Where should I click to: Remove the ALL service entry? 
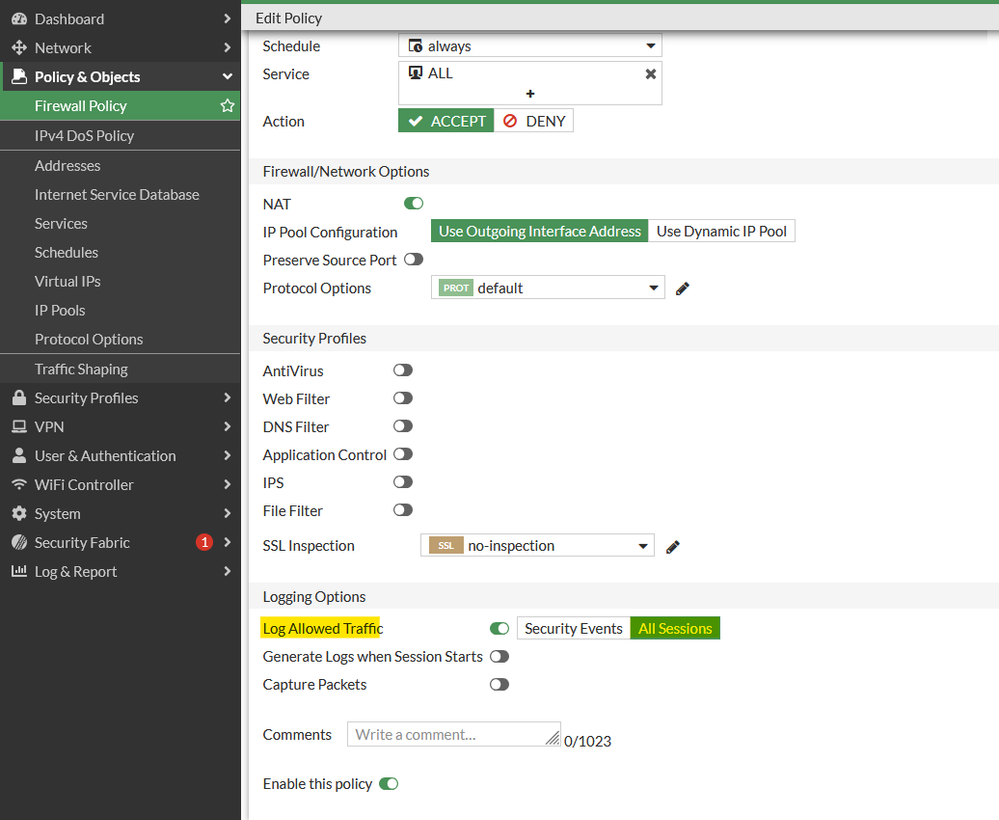click(650, 74)
